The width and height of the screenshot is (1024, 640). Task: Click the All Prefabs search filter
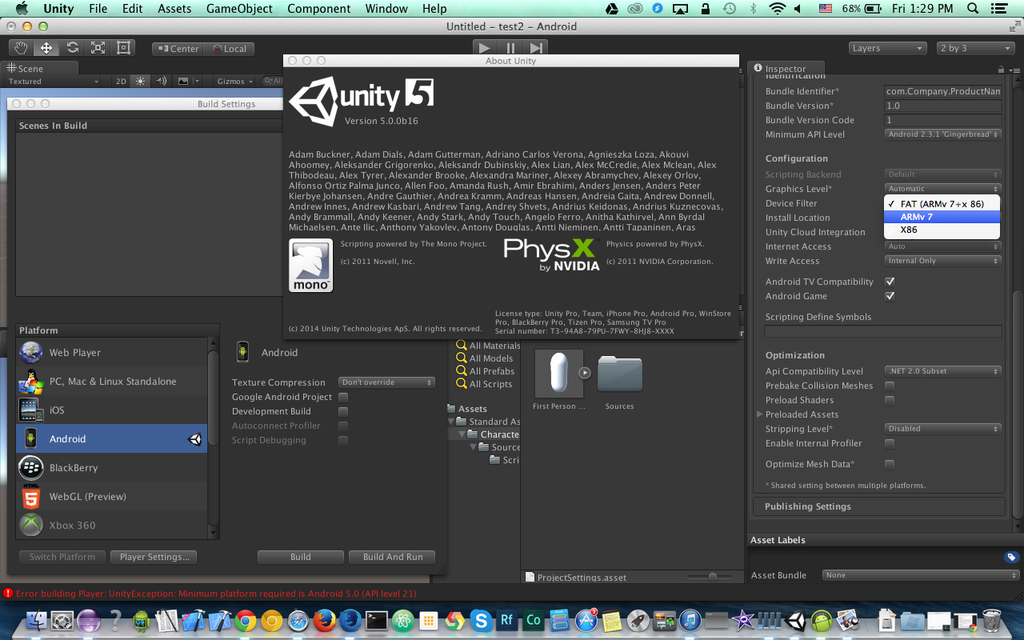tap(485, 371)
